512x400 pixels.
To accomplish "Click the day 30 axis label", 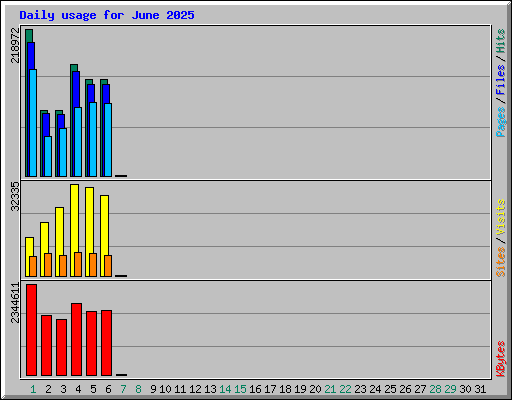I will coord(465,389).
